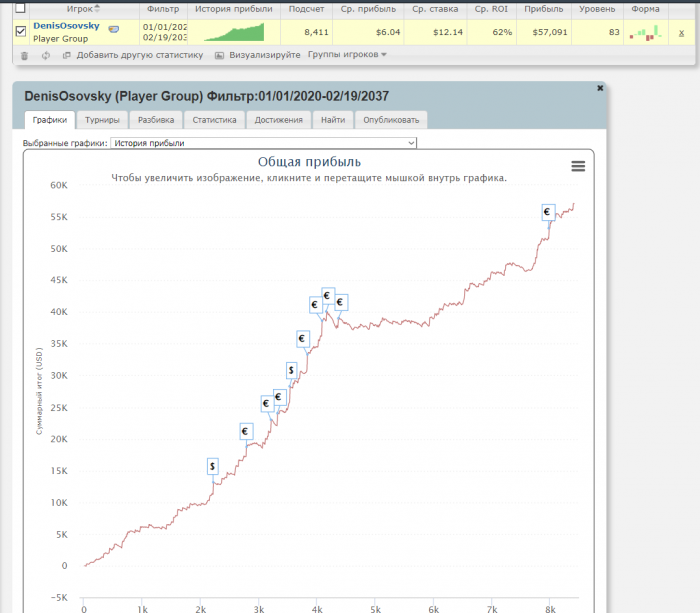The width and height of the screenshot is (700, 613).
Task: Click the Форма mini bar chart icon
Action: [x=645, y=32]
